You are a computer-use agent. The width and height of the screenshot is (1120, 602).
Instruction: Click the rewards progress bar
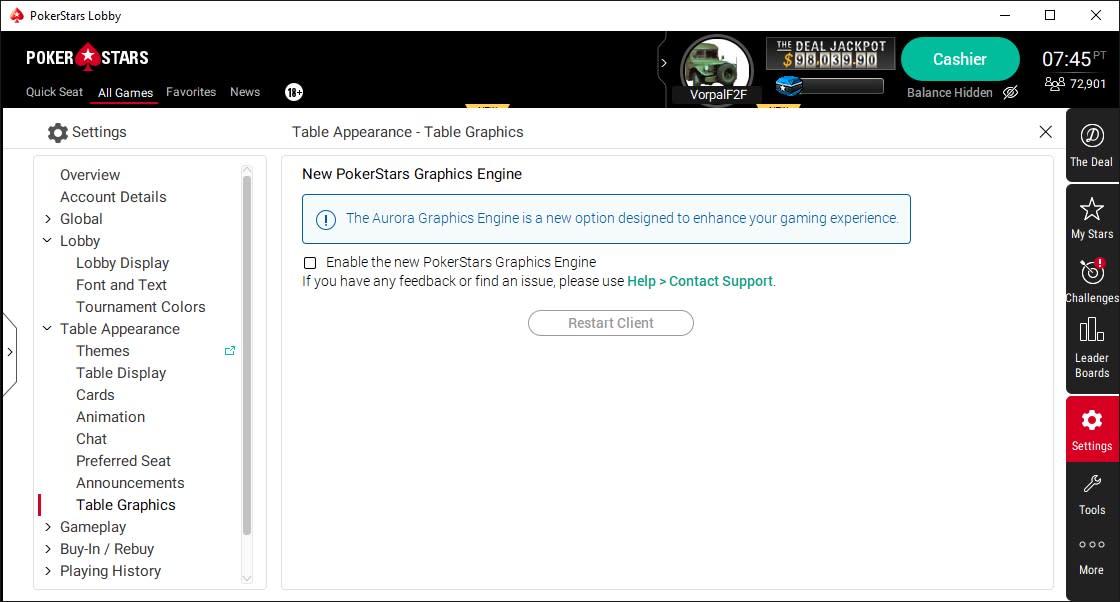pyautogui.click(x=843, y=86)
